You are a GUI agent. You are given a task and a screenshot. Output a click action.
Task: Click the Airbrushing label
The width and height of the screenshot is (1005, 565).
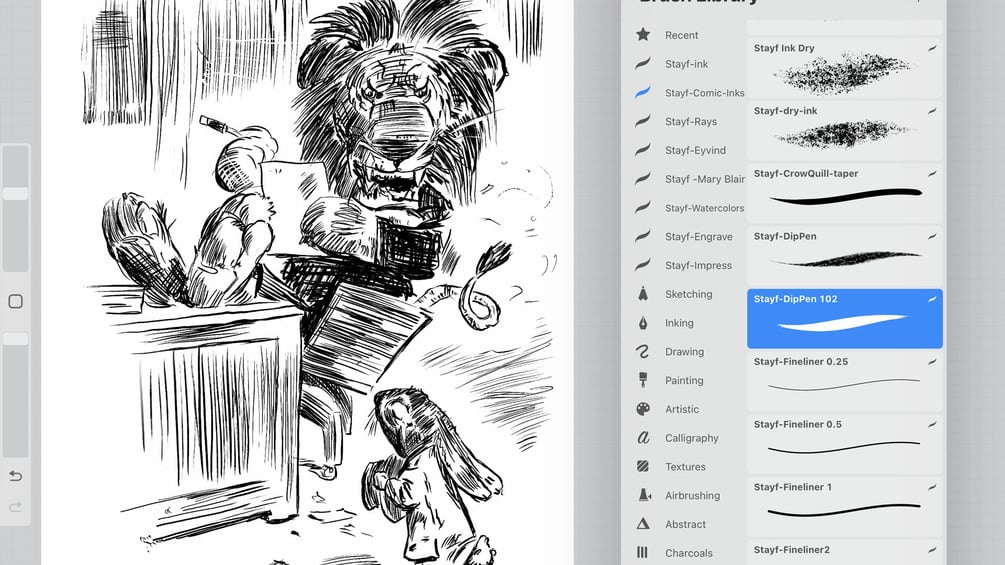(692, 495)
